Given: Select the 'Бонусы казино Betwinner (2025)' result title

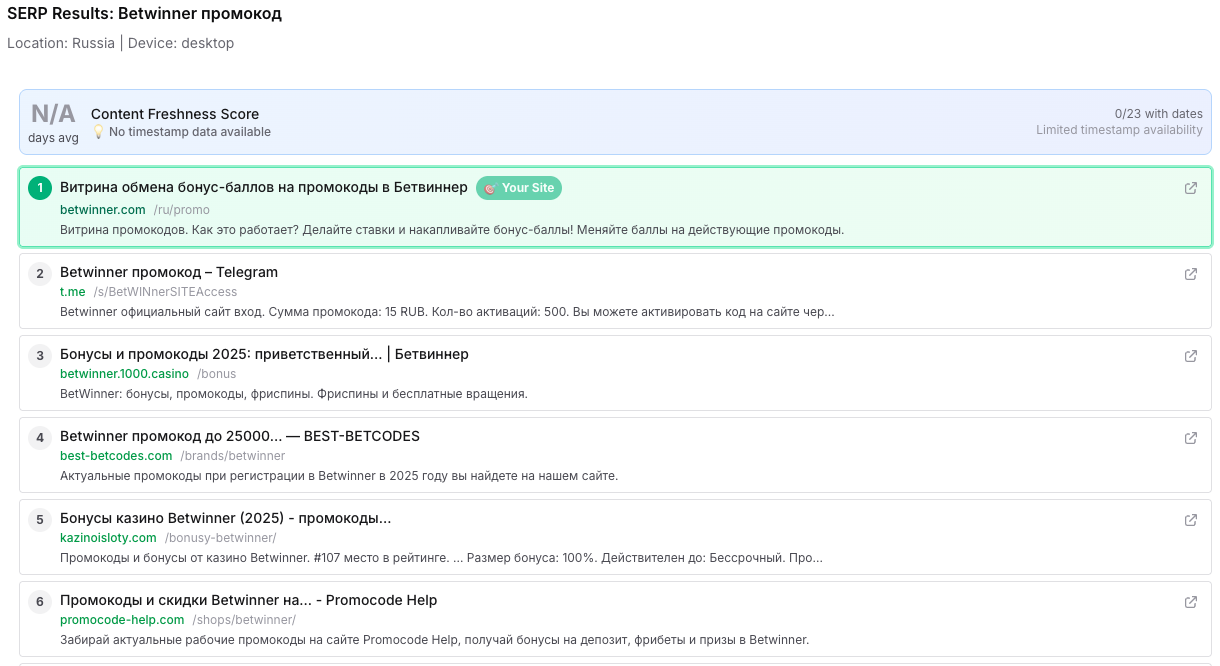Looking at the screenshot, I should tap(225, 518).
